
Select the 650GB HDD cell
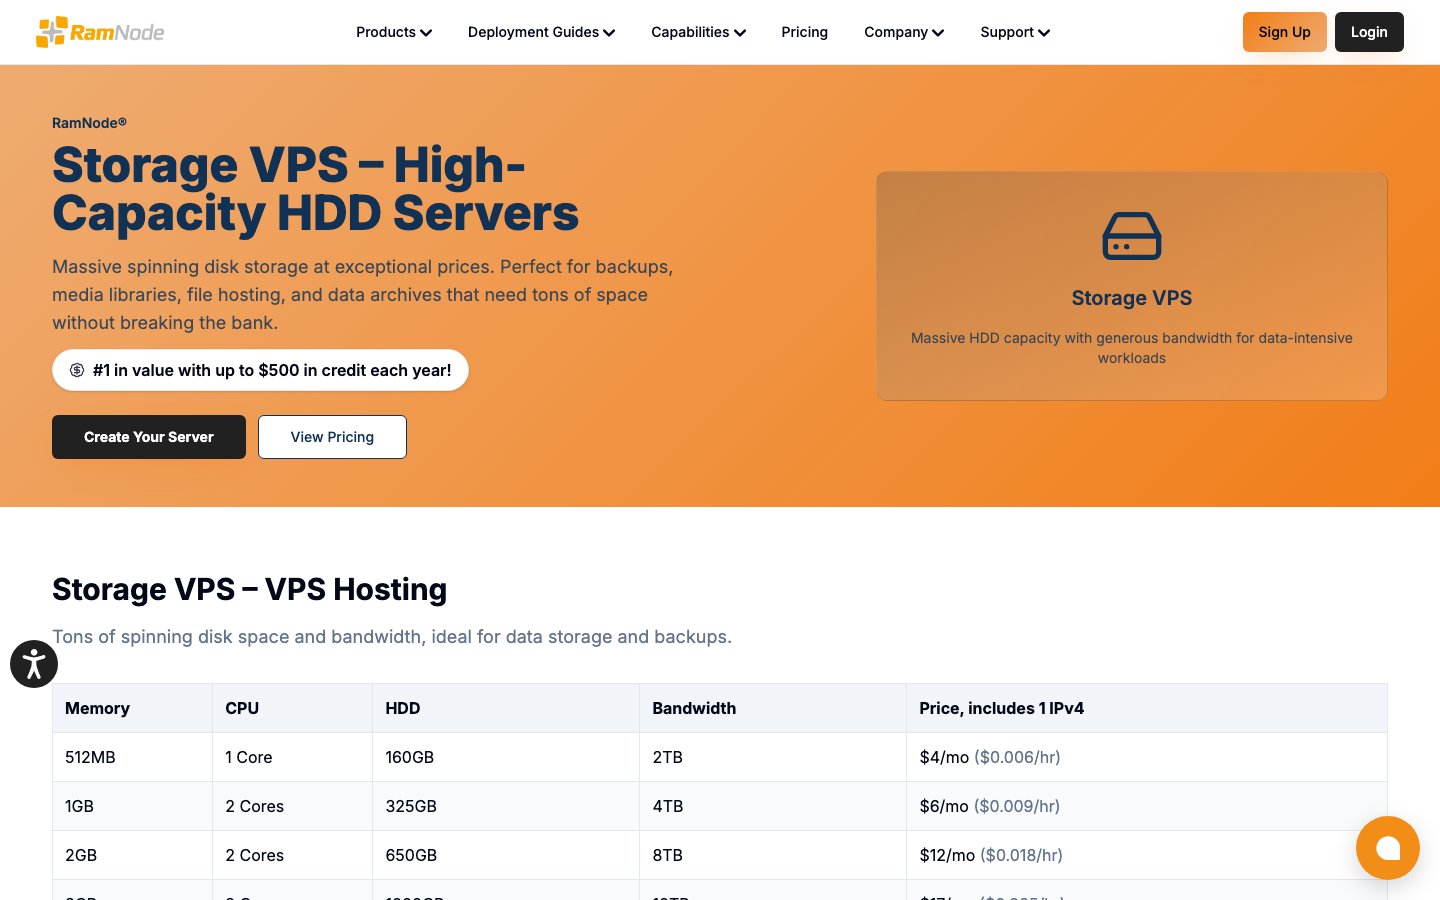pos(506,855)
